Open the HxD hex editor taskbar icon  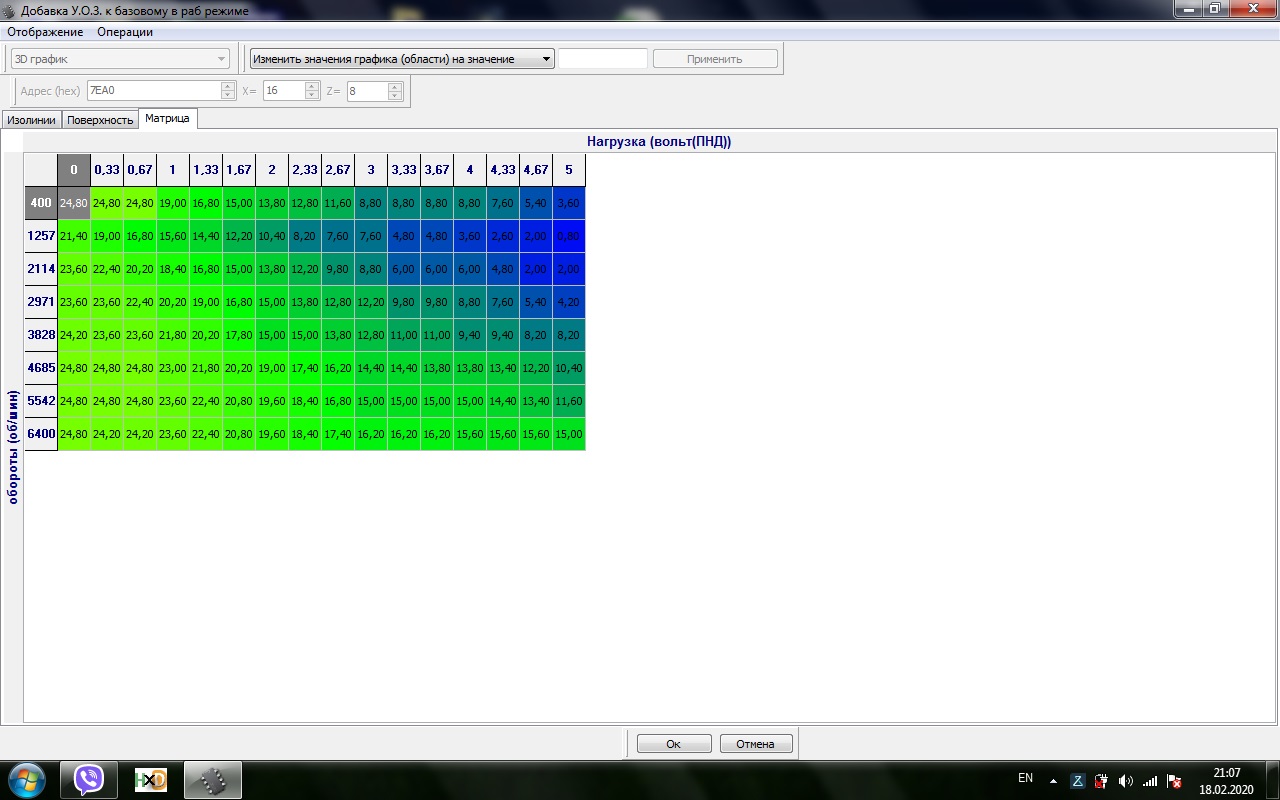click(151, 780)
